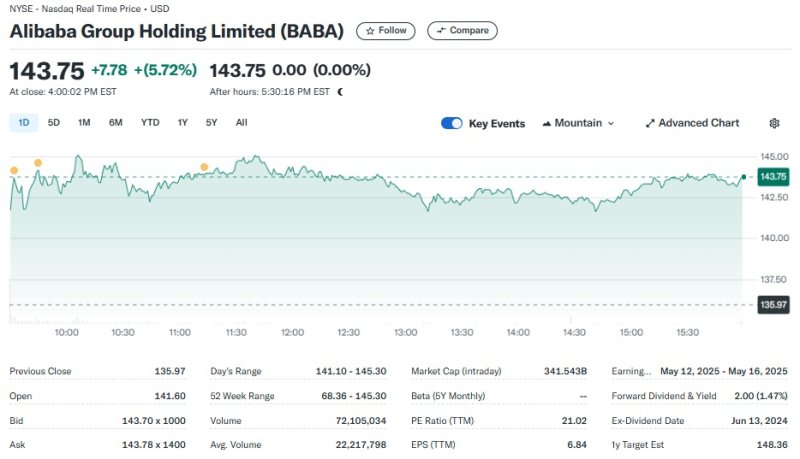800x459 pixels.
Task: Show the All time range
Action: [x=241, y=123]
